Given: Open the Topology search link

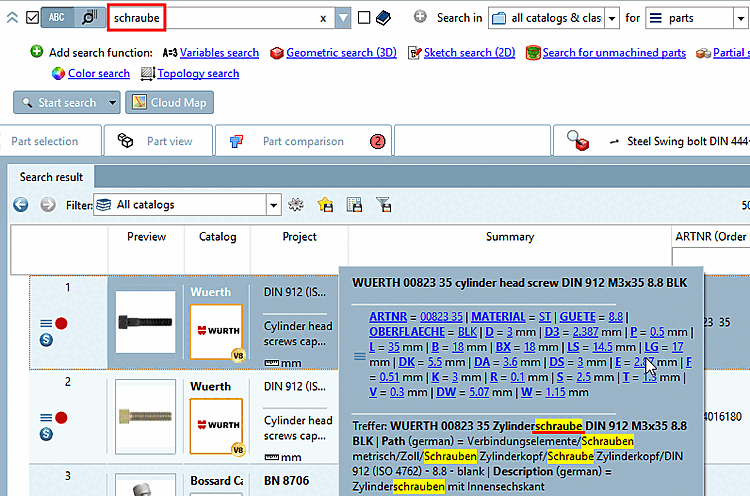Looking at the screenshot, I should point(198,73).
